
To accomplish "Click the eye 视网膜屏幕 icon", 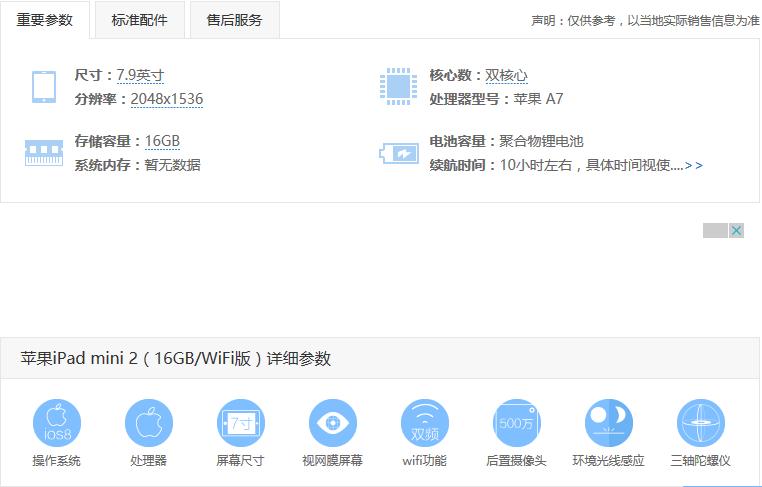I will (332, 423).
